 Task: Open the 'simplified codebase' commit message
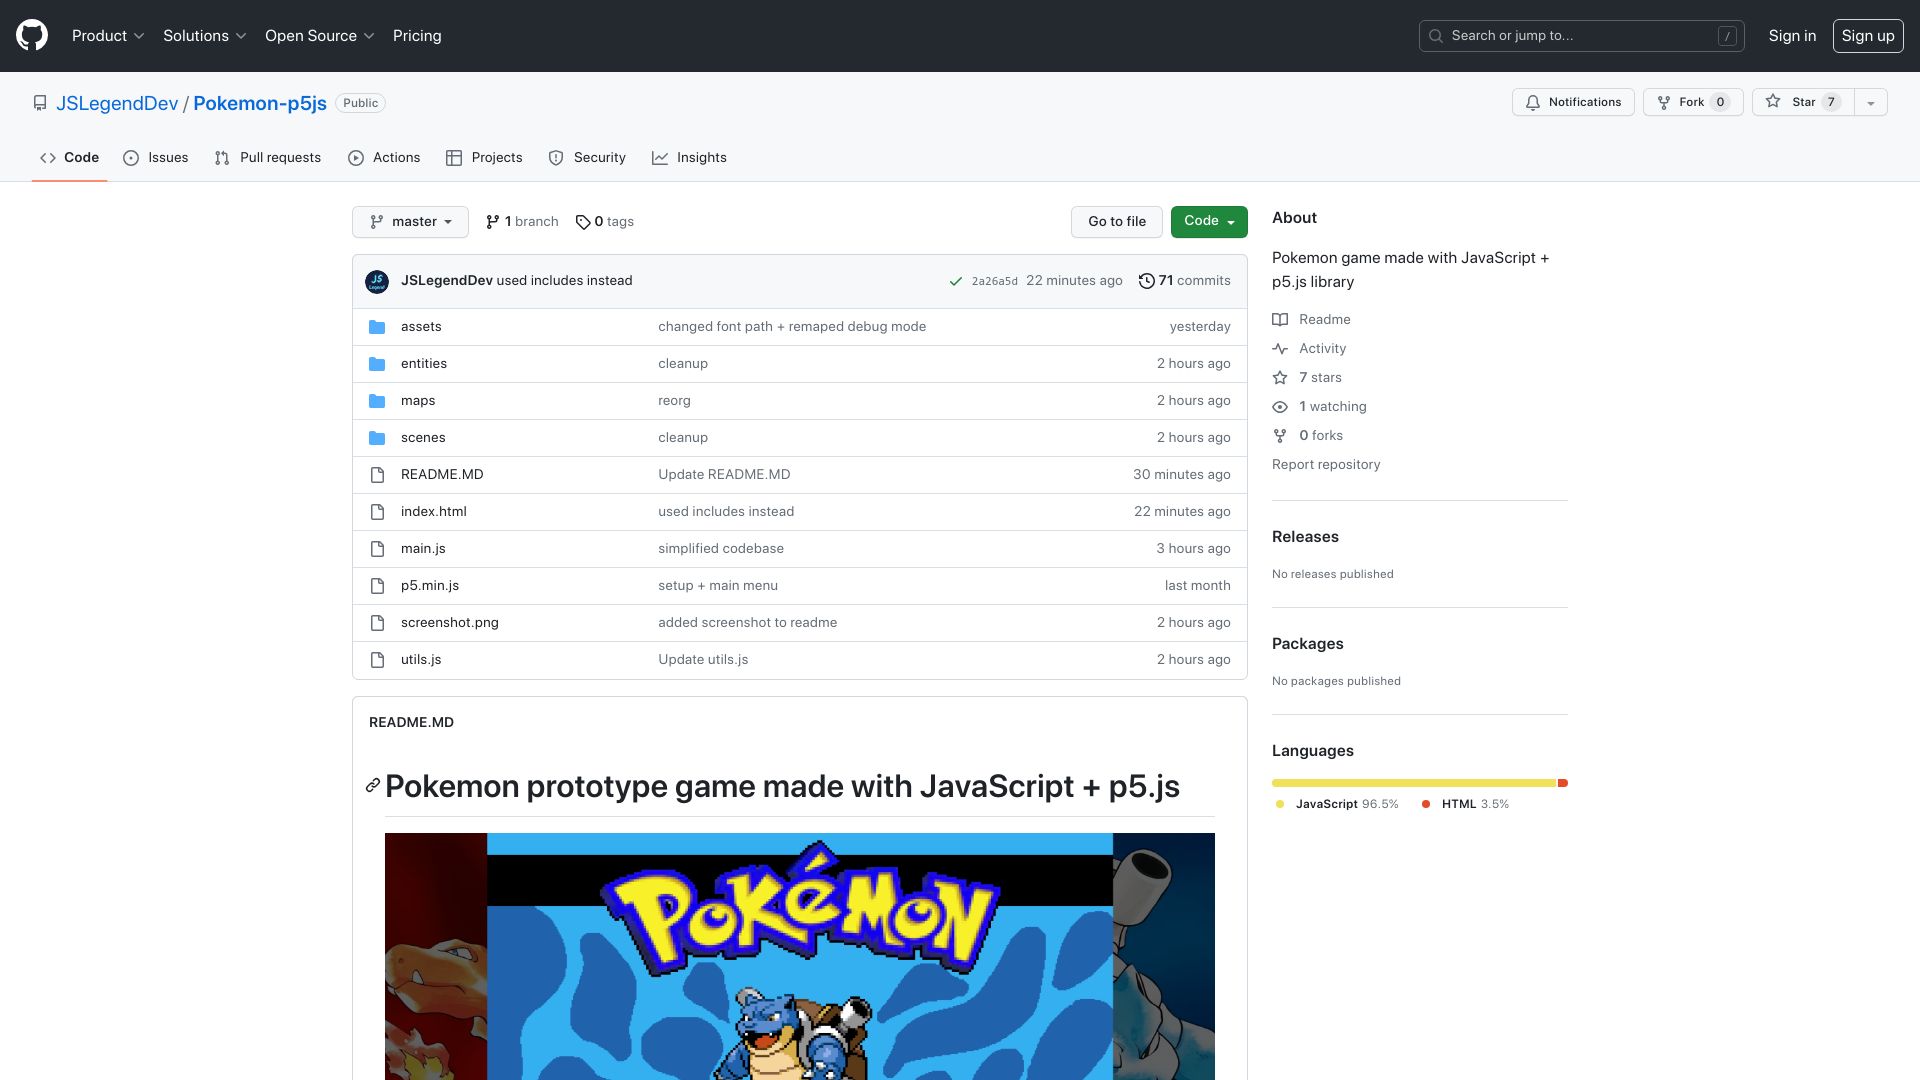(x=721, y=549)
